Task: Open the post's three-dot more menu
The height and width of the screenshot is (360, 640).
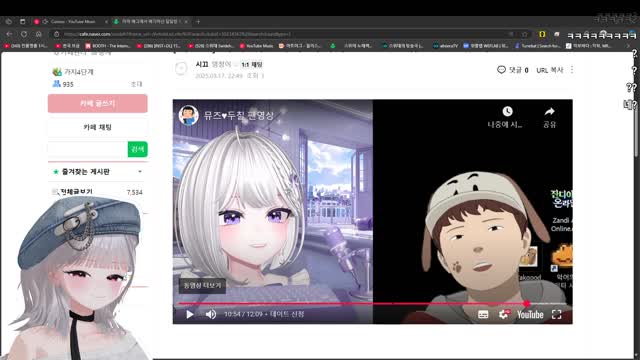Action: (x=572, y=70)
